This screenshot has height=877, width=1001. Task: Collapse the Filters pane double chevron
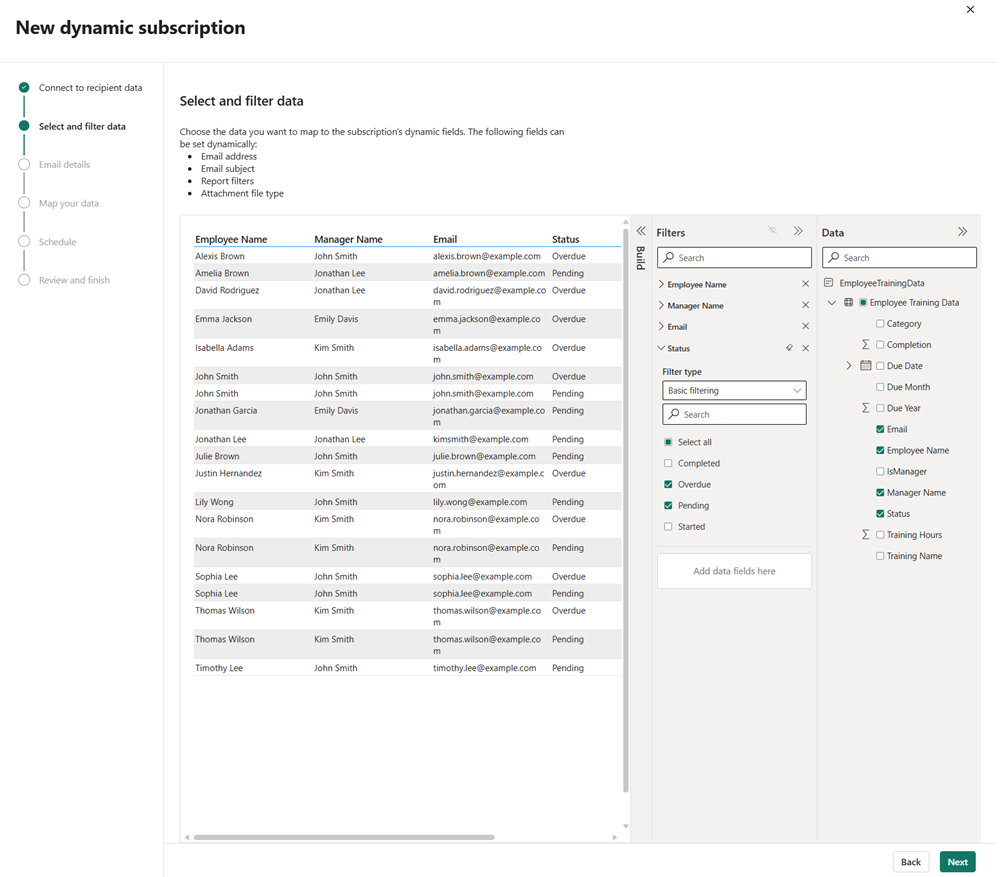click(798, 231)
